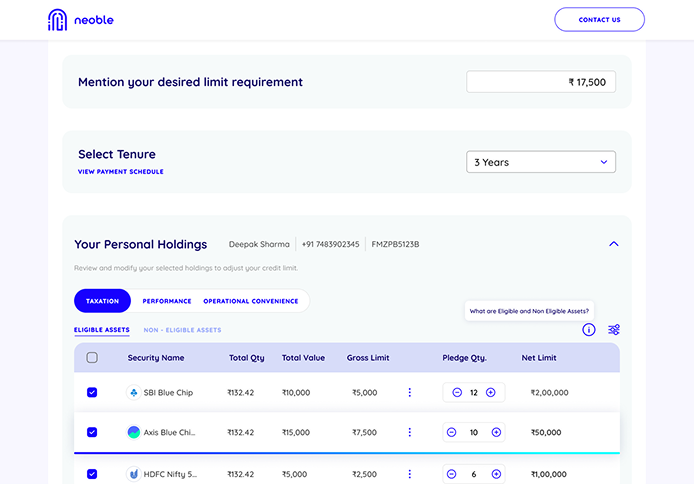Select the Eligible Assets tab

point(102,330)
